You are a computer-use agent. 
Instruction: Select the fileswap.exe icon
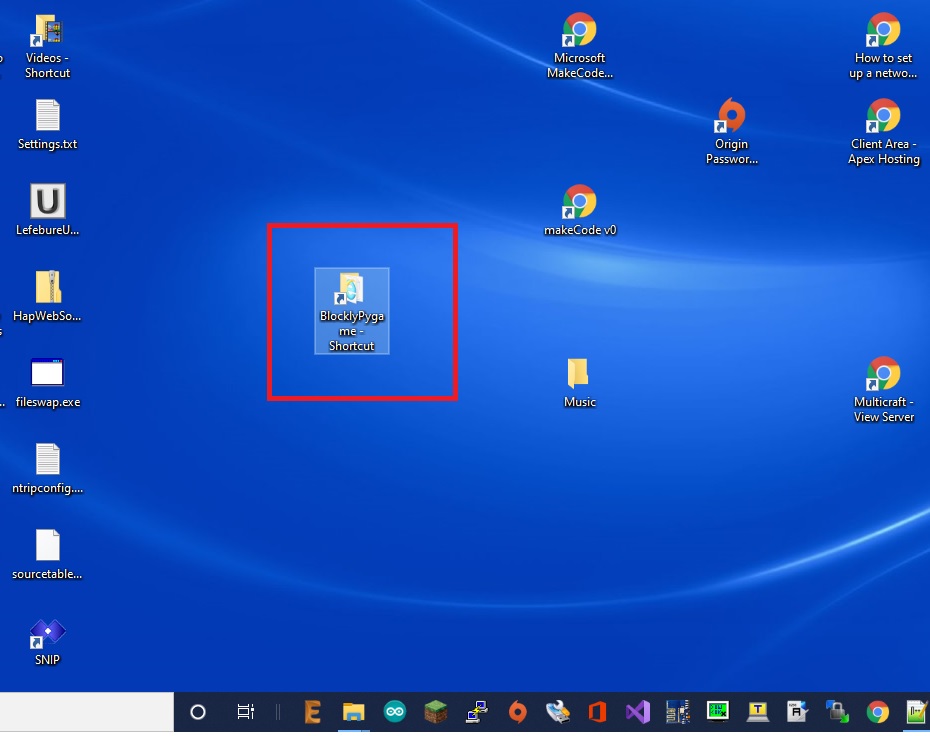[47, 374]
